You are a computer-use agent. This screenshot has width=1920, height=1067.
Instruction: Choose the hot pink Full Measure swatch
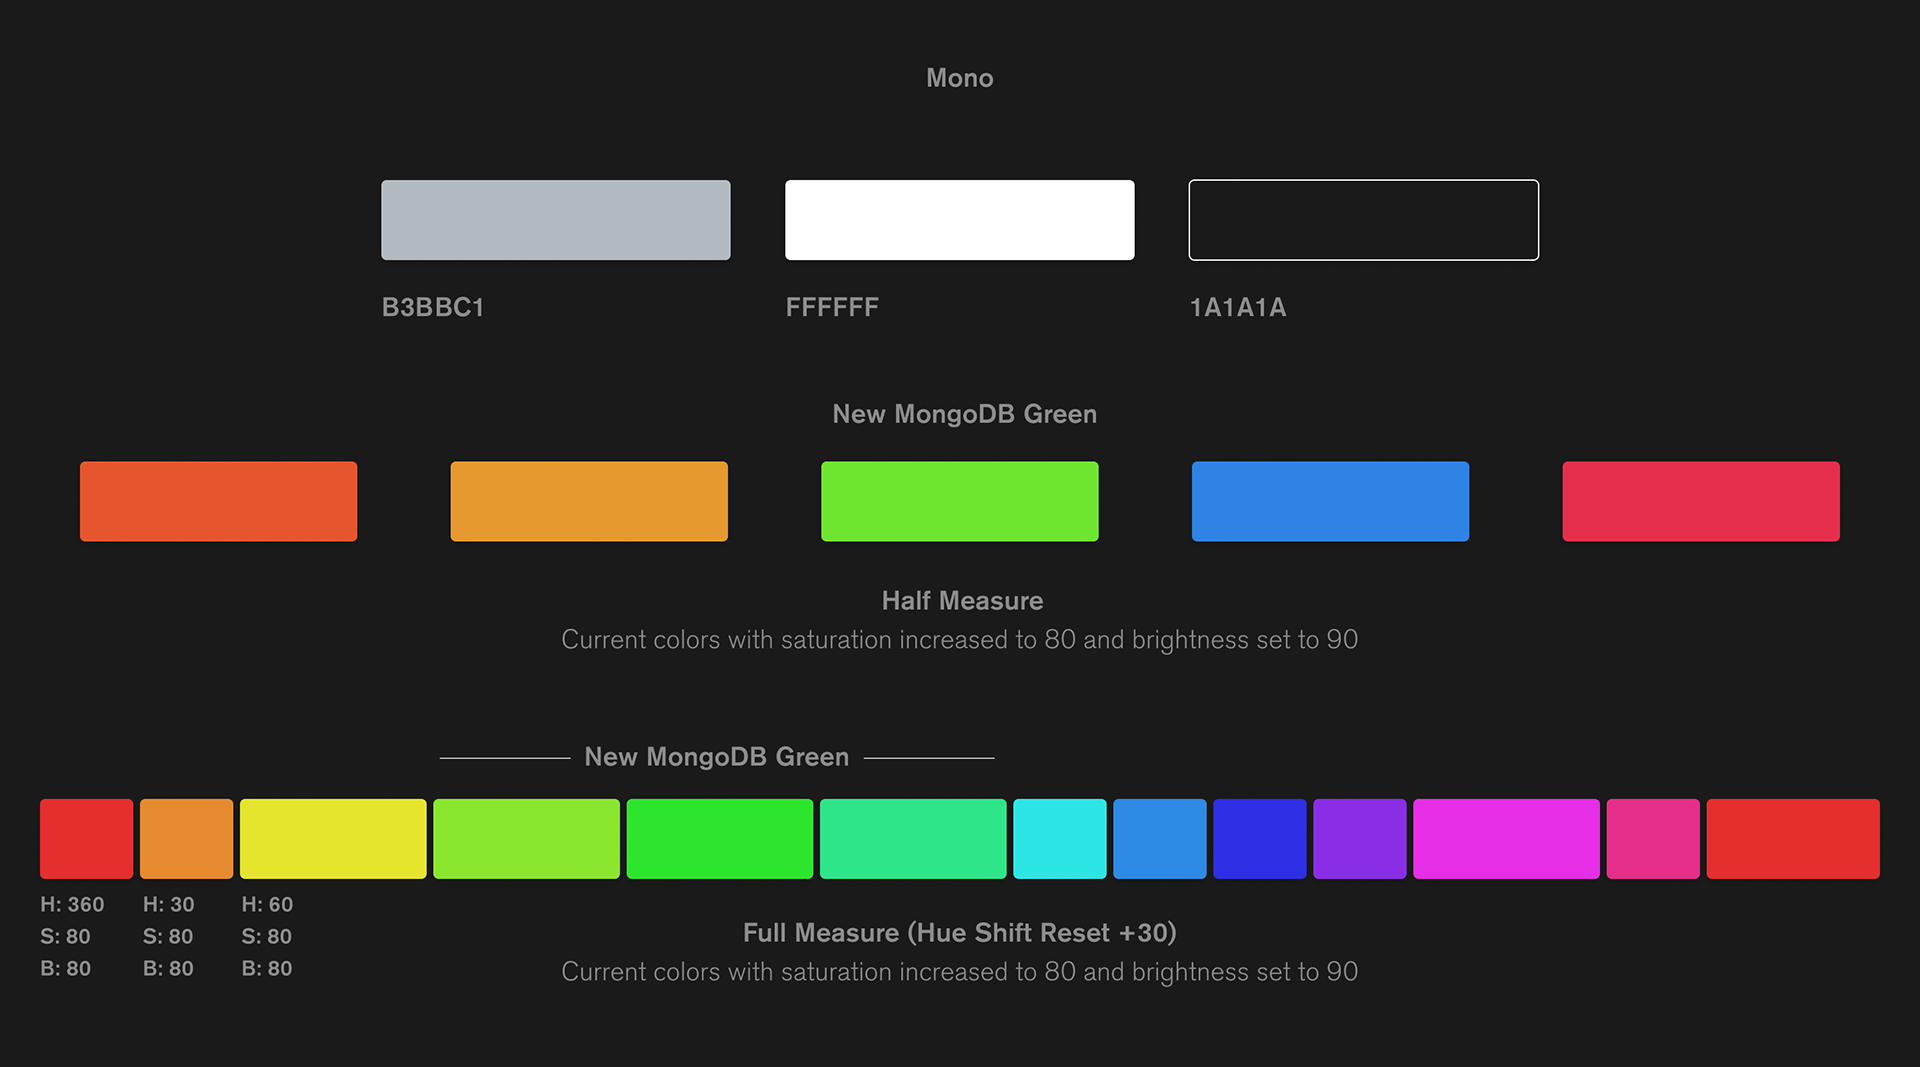pyautogui.click(x=1653, y=839)
